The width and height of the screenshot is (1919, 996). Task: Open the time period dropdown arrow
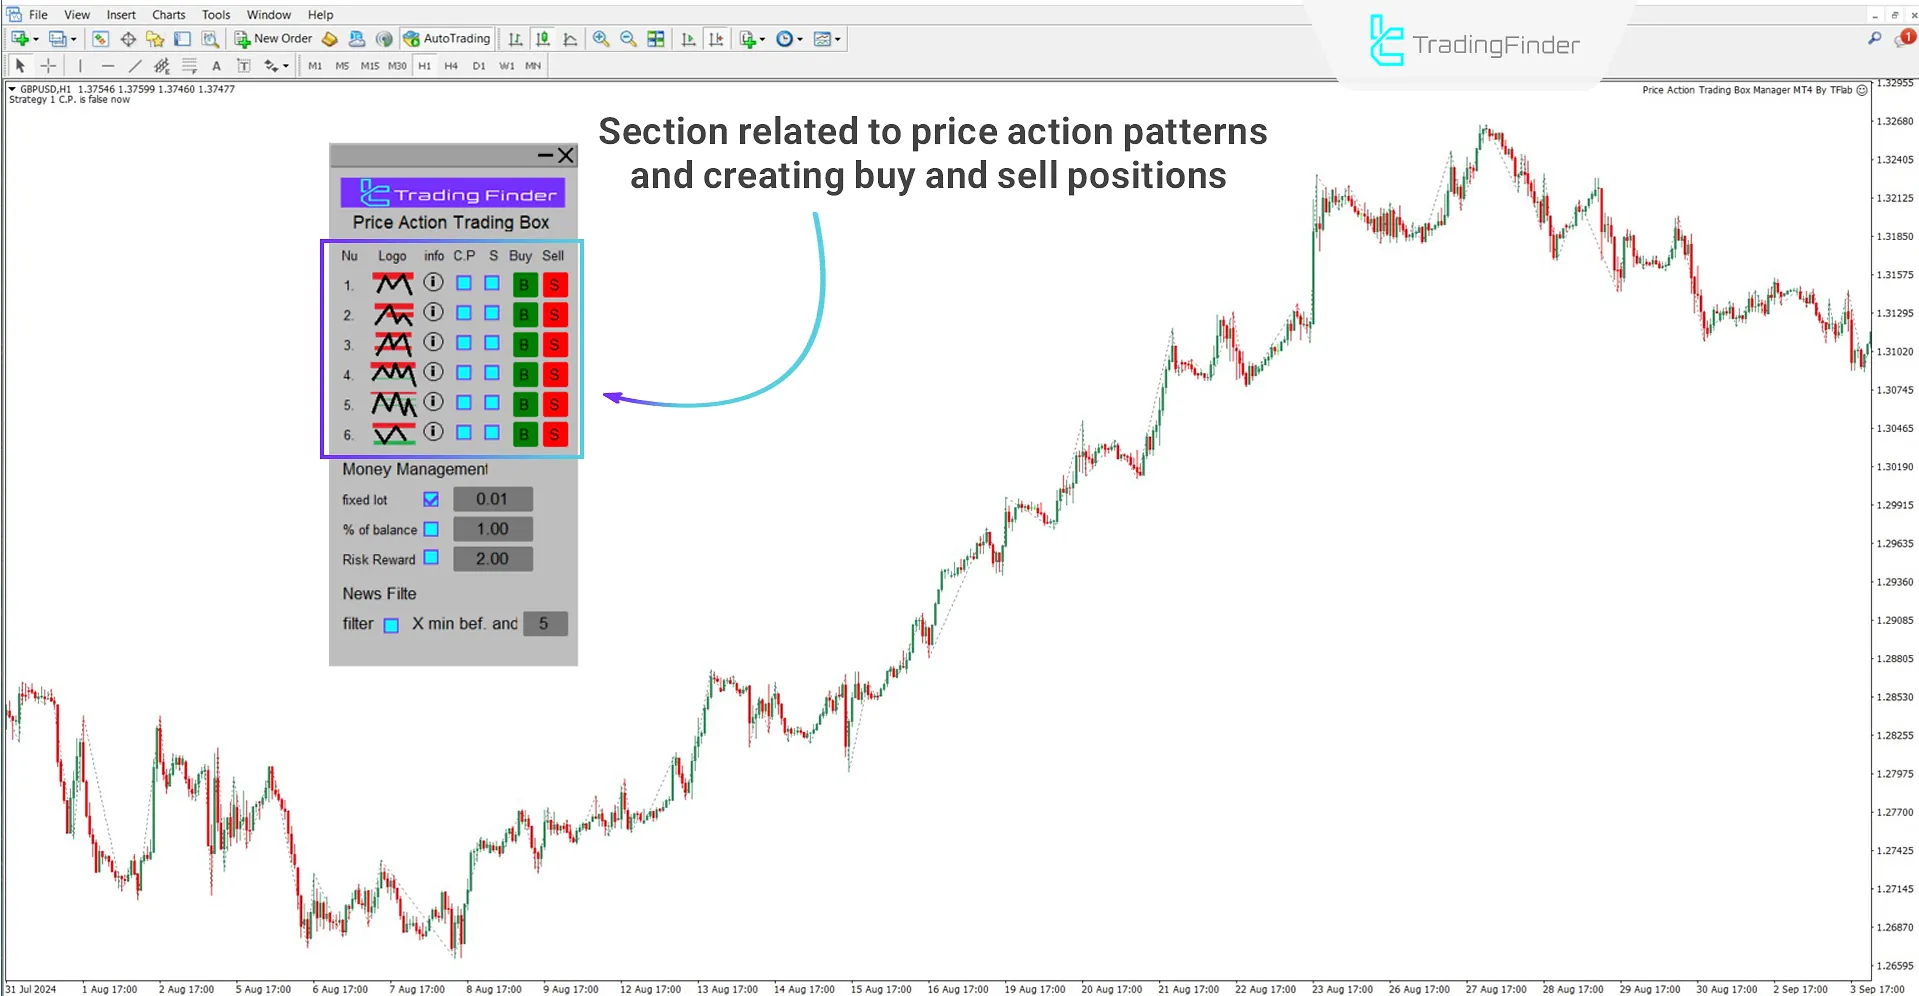click(x=800, y=38)
